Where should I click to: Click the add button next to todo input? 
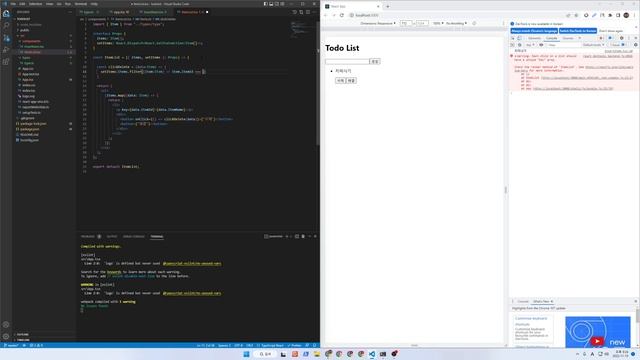coord(375,61)
